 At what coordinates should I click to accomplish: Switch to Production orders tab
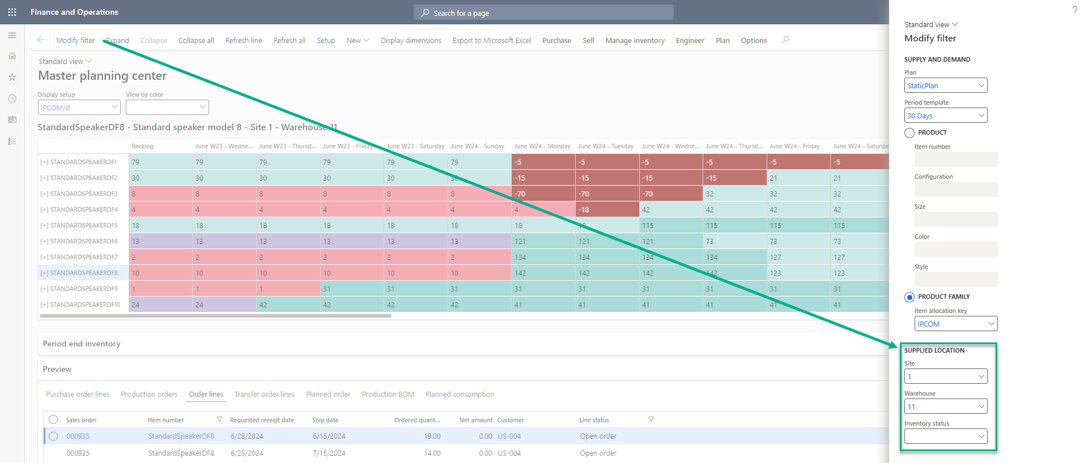click(x=149, y=394)
